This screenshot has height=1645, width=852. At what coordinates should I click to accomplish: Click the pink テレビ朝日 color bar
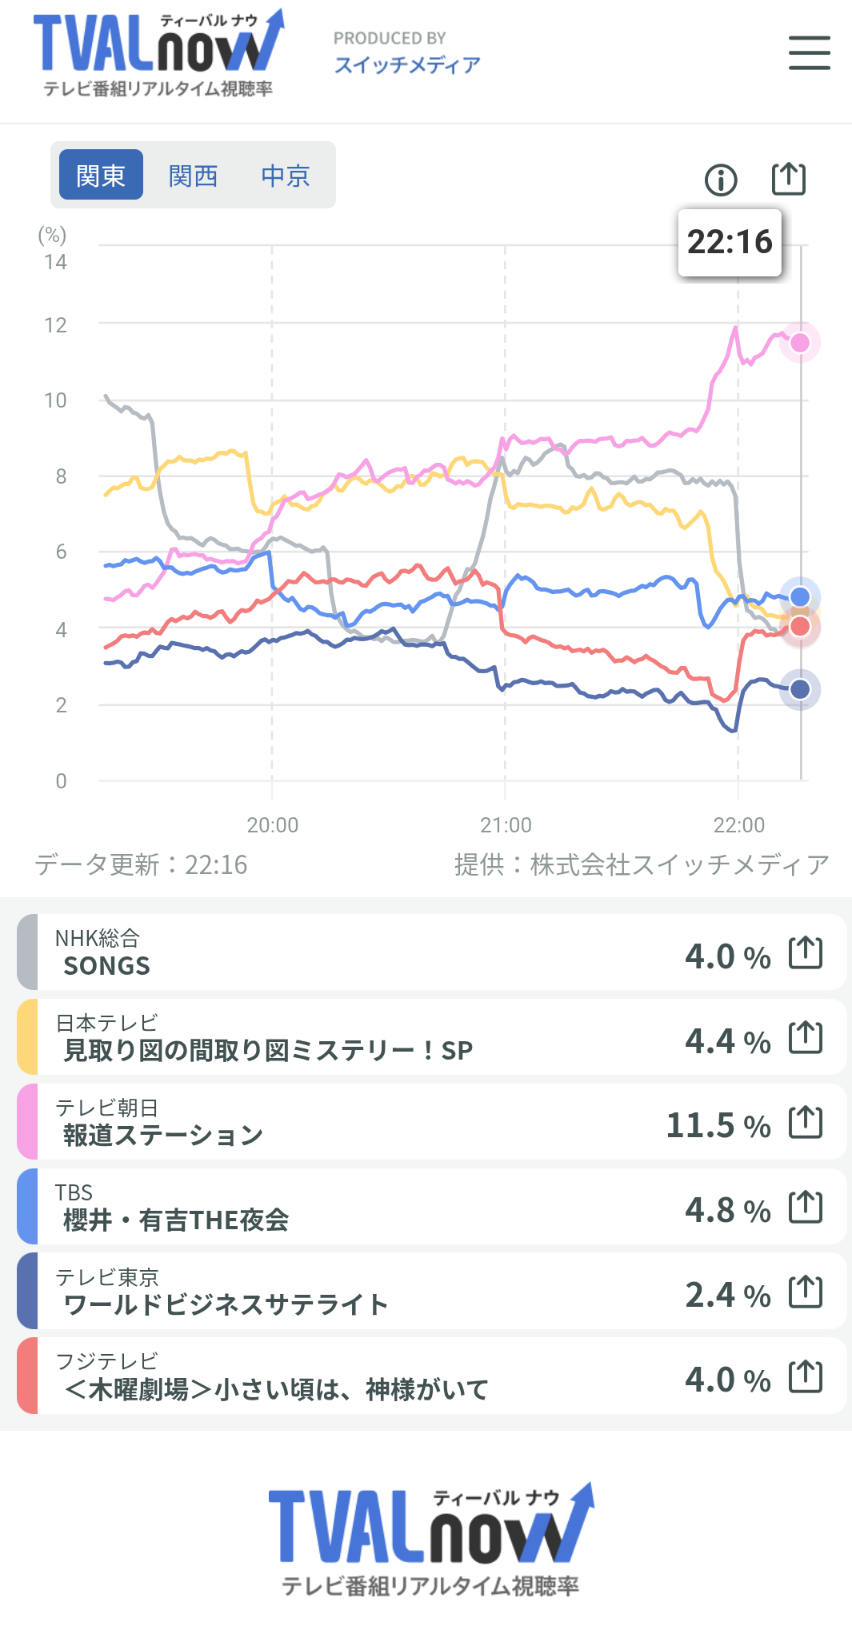point(28,1122)
